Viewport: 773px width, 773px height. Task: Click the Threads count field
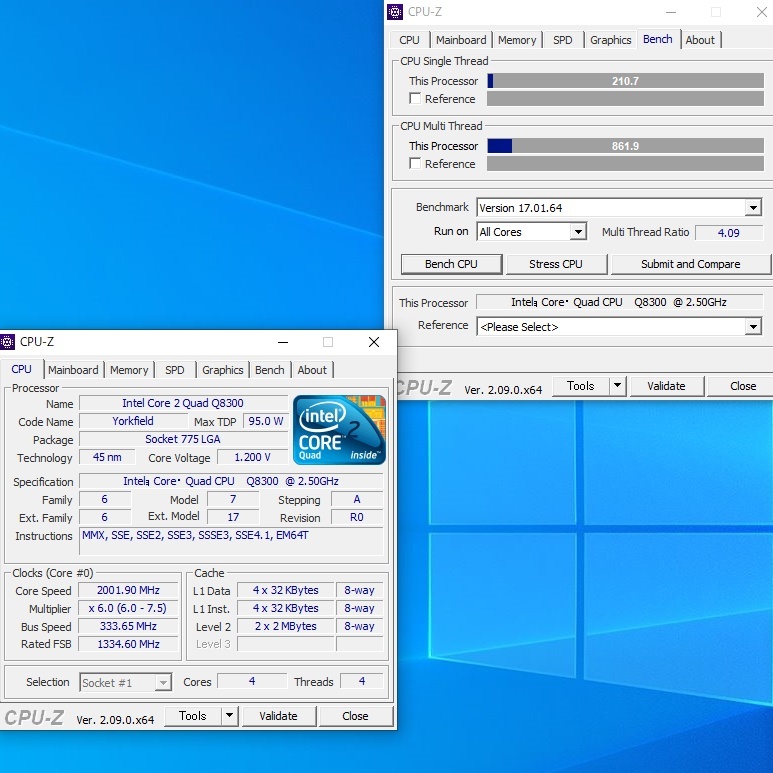click(x=362, y=681)
